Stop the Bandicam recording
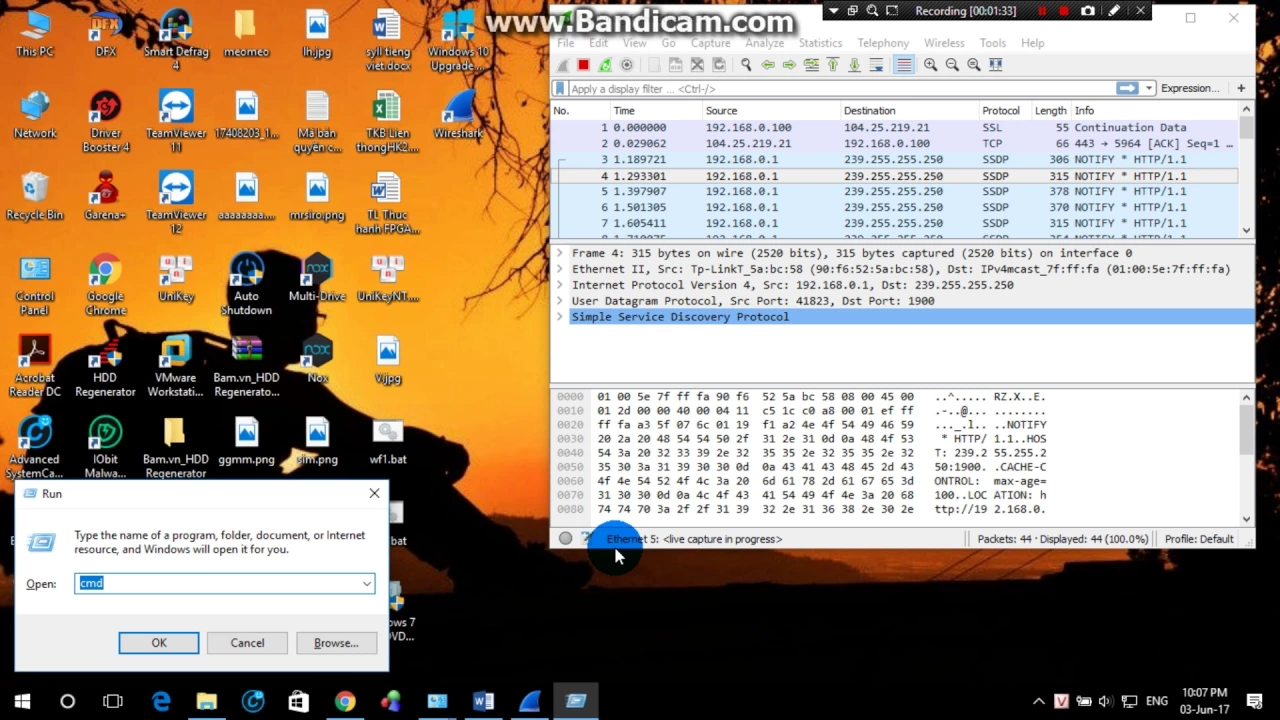Viewport: 1280px width, 720px height. 1064,11
